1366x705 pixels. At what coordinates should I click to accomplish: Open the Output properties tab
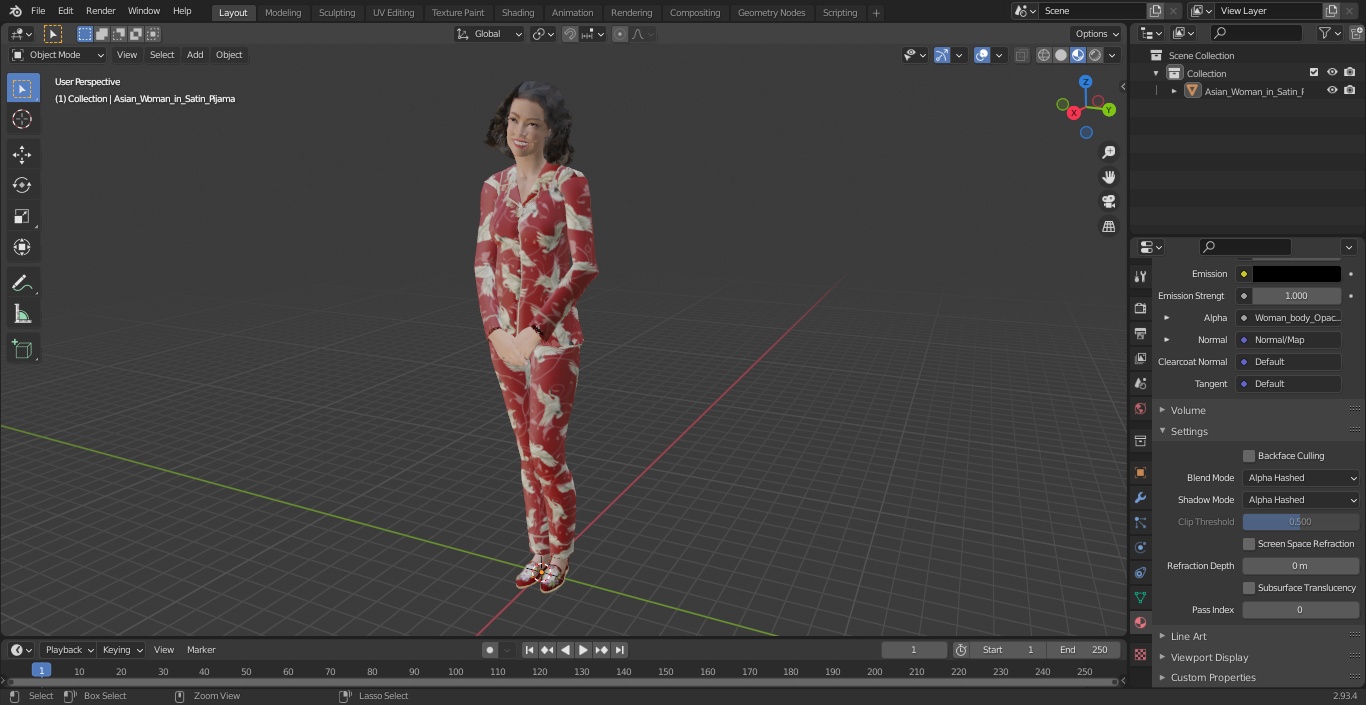(1140, 333)
